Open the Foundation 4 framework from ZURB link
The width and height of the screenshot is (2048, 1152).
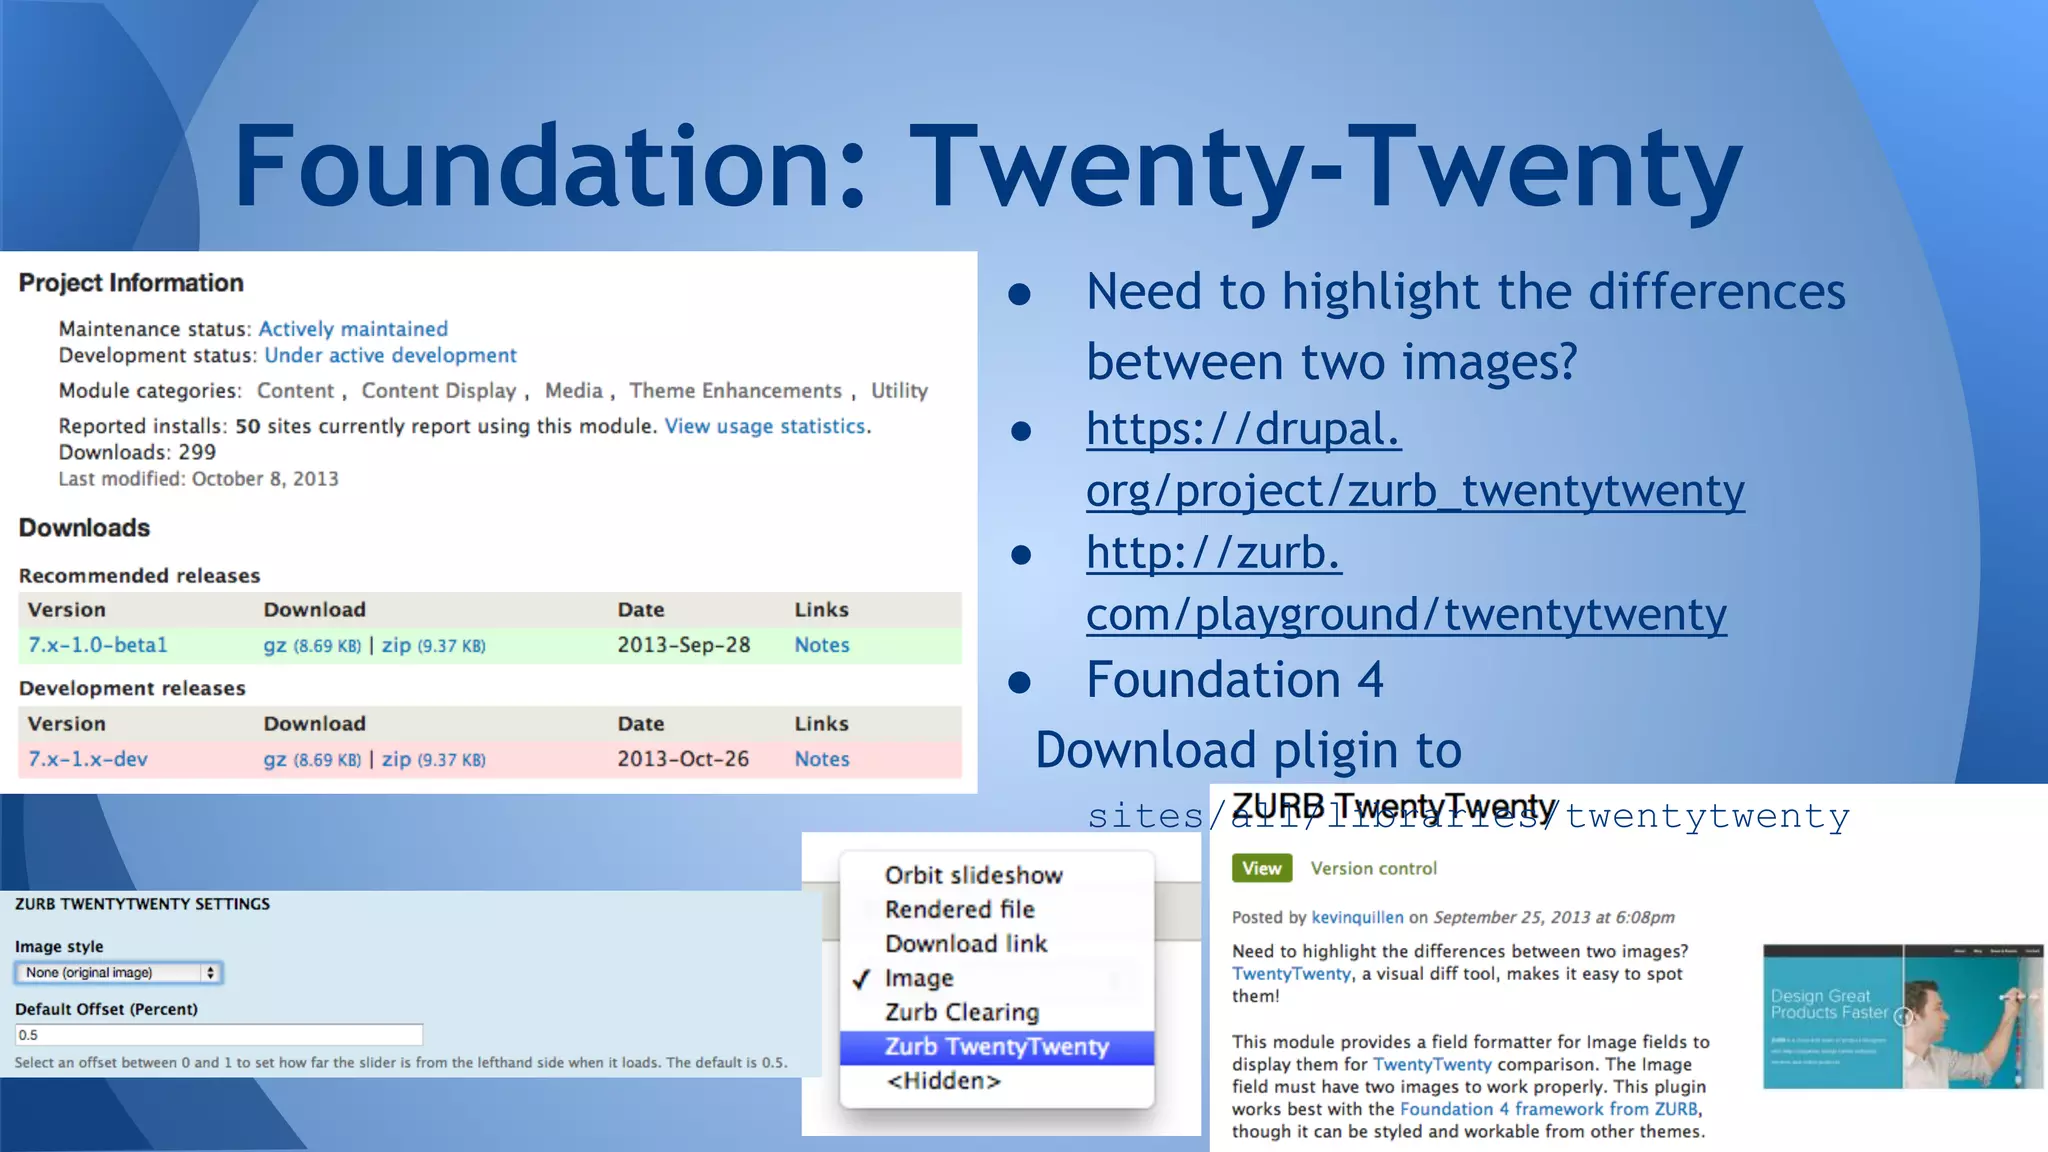(1548, 1109)
